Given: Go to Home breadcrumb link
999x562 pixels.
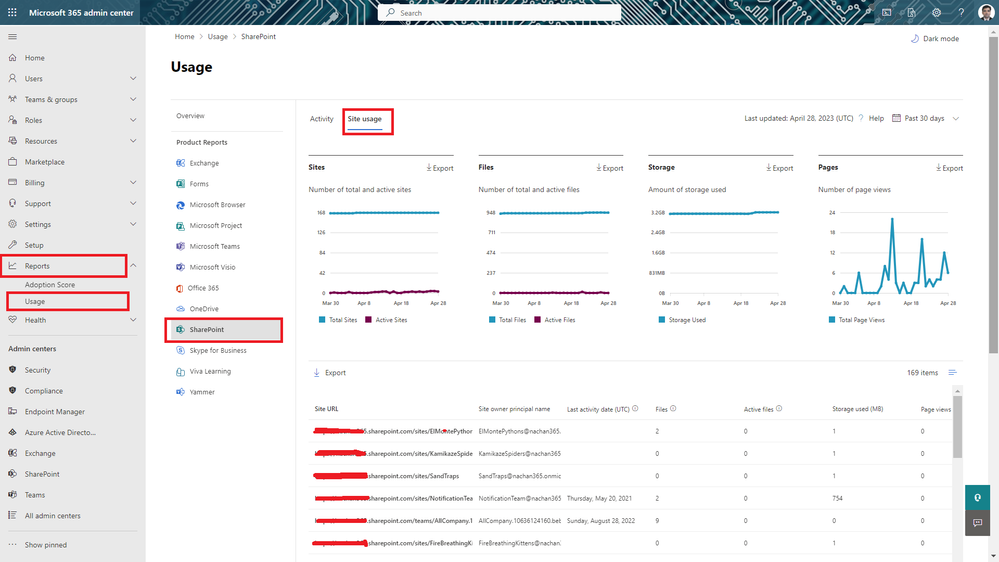Looking at the screenshot, I should [x=184, y=36].
